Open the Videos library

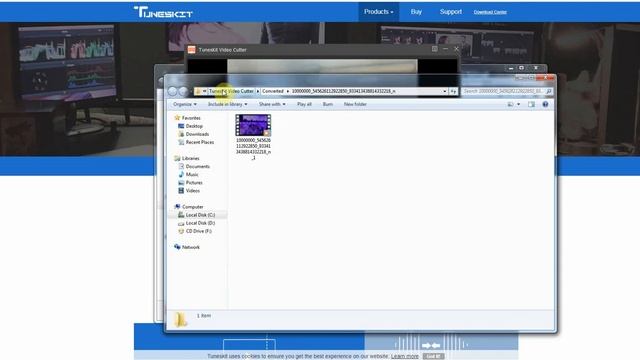(193, 191)
